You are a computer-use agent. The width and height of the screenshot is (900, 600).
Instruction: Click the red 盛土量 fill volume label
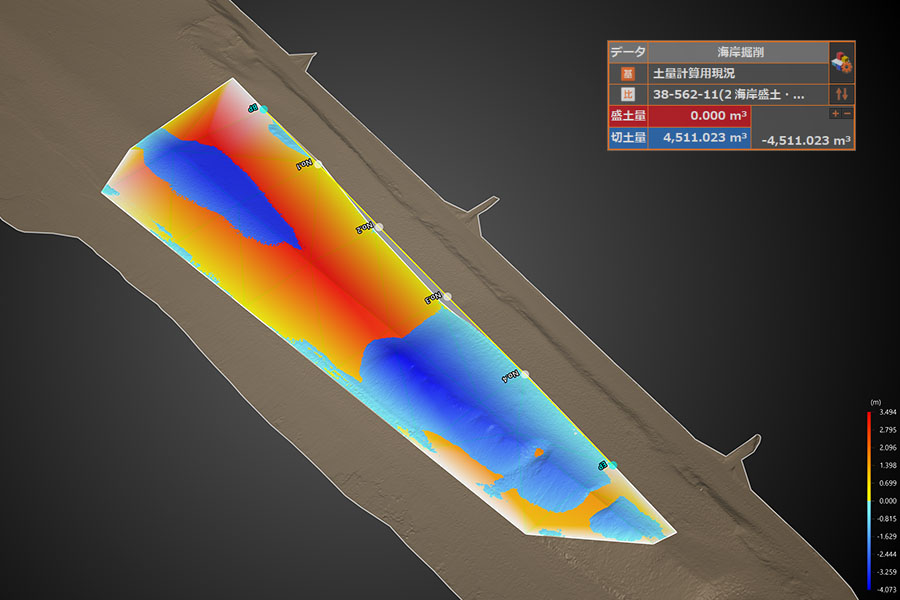pos(628,115)
